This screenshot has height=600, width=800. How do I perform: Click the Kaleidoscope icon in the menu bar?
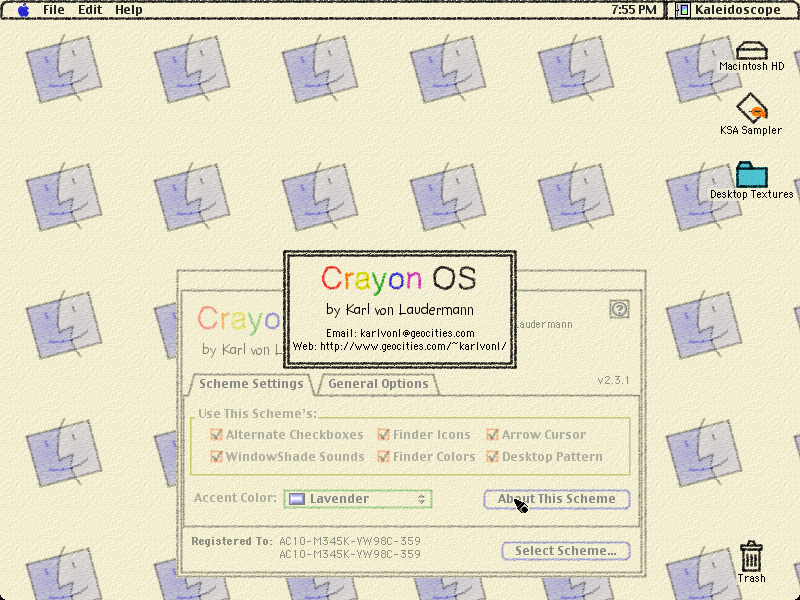pyautogui.click(x=683, y=10)
